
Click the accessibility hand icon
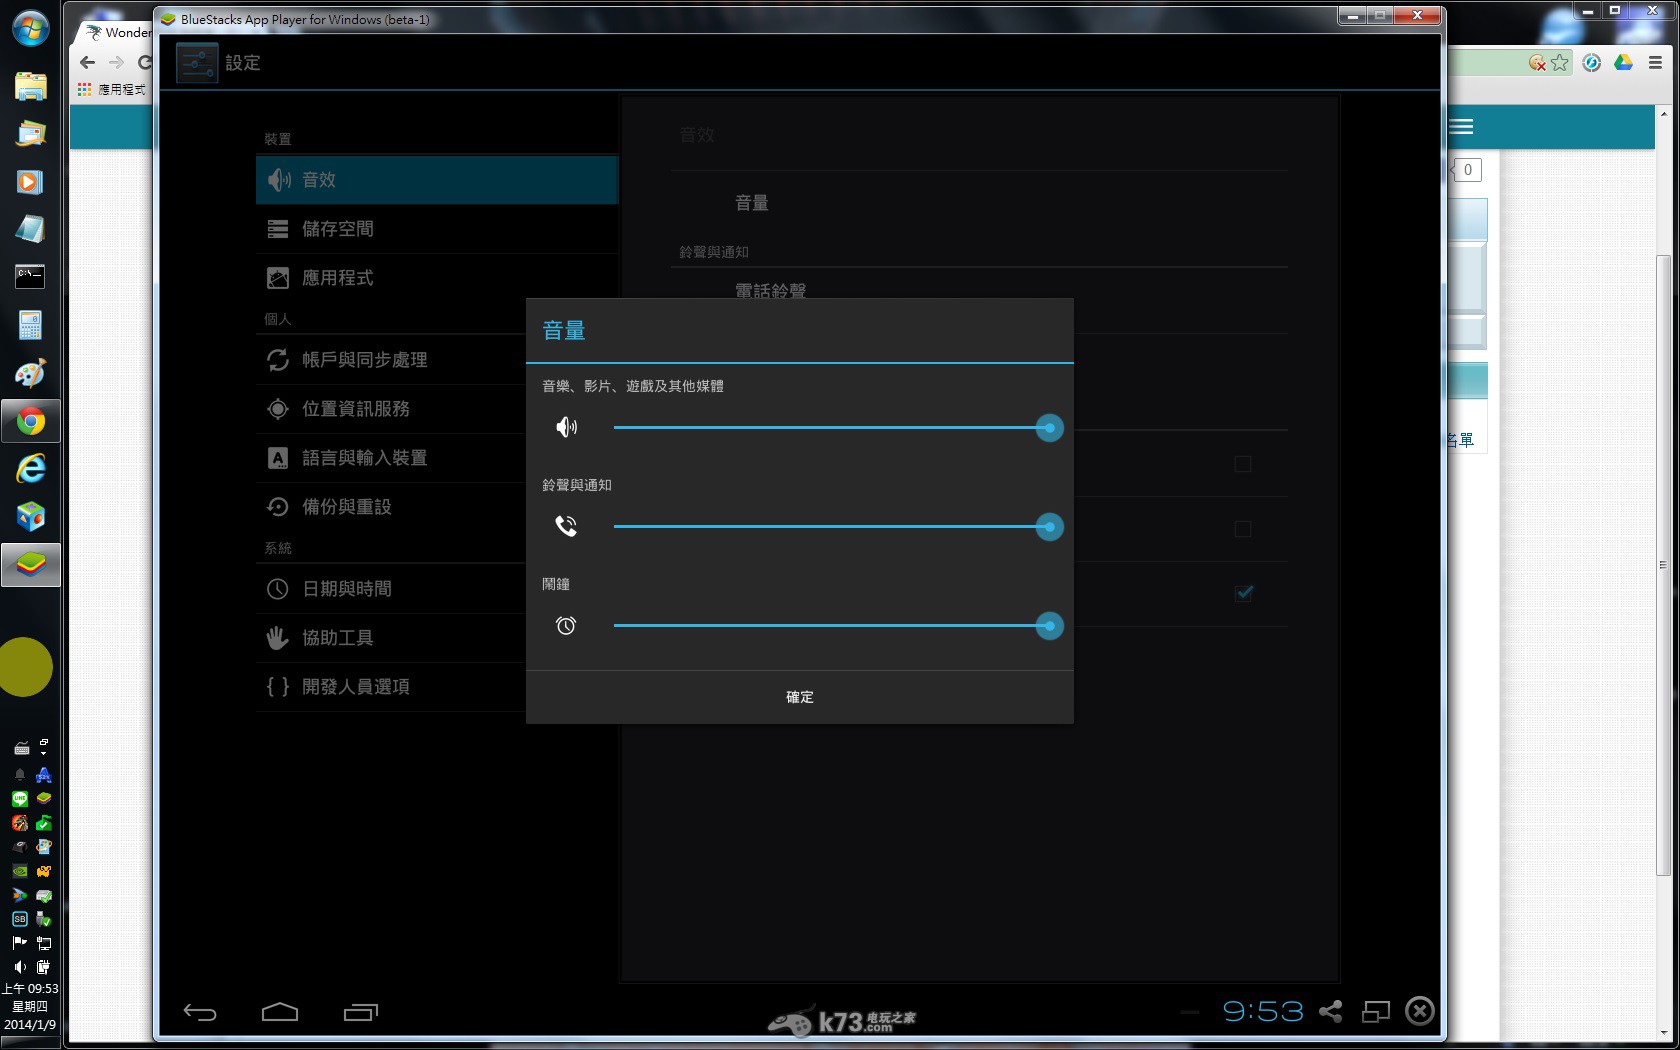click(278, 638)
